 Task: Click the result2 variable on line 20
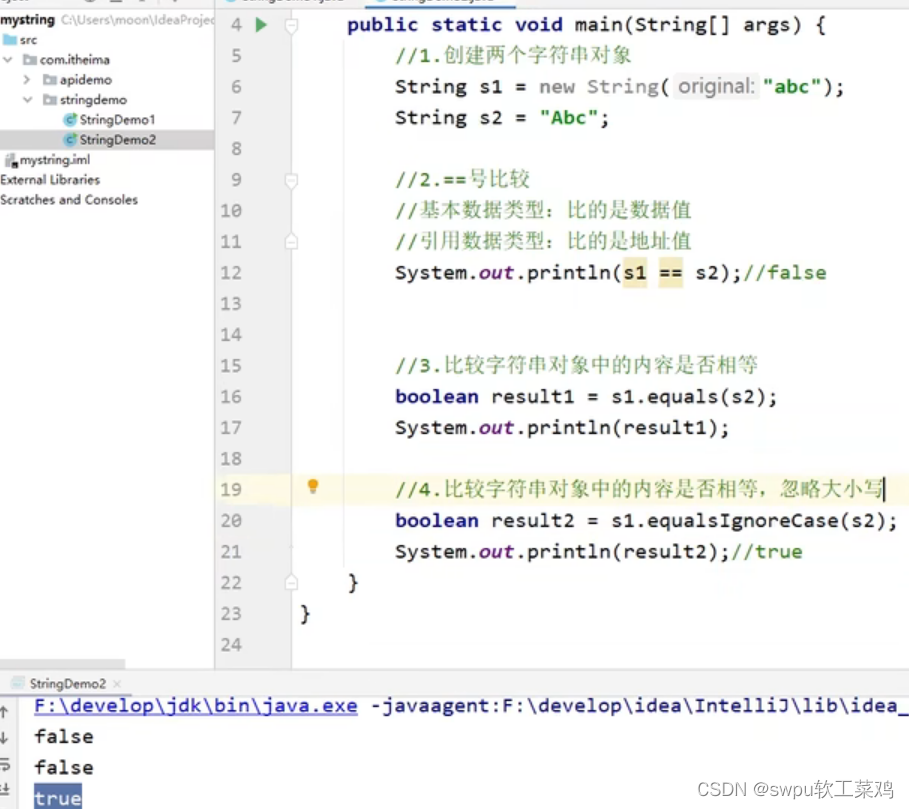tap(533, 521)
